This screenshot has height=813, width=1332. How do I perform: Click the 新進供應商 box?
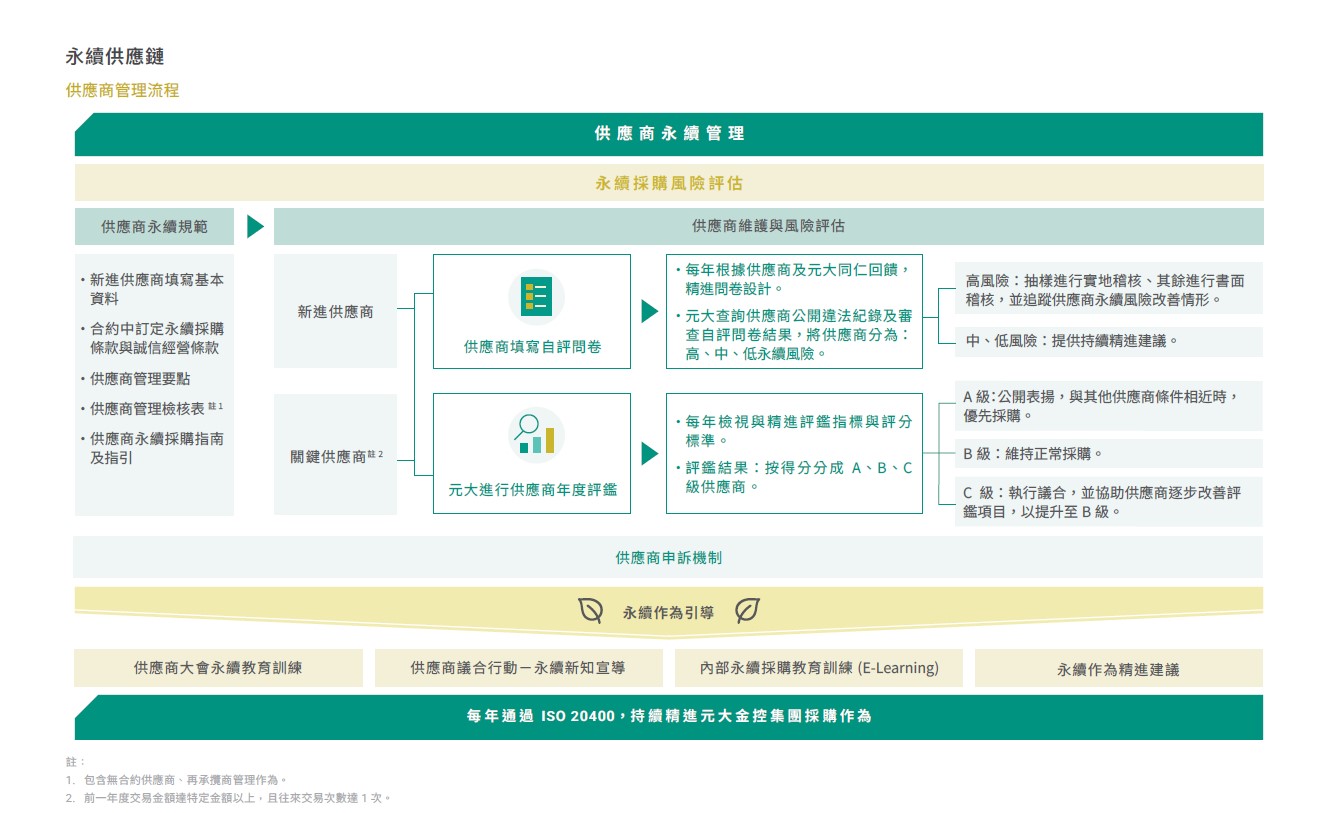[335, 311]
